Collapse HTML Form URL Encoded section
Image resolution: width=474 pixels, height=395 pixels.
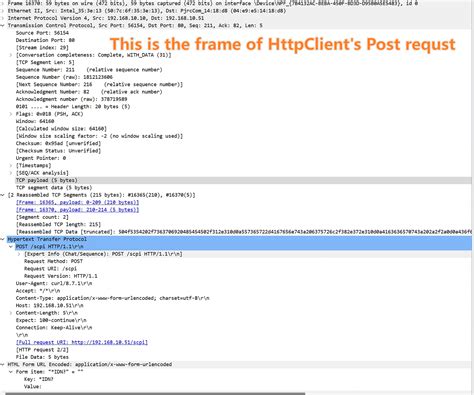[3, 364]
